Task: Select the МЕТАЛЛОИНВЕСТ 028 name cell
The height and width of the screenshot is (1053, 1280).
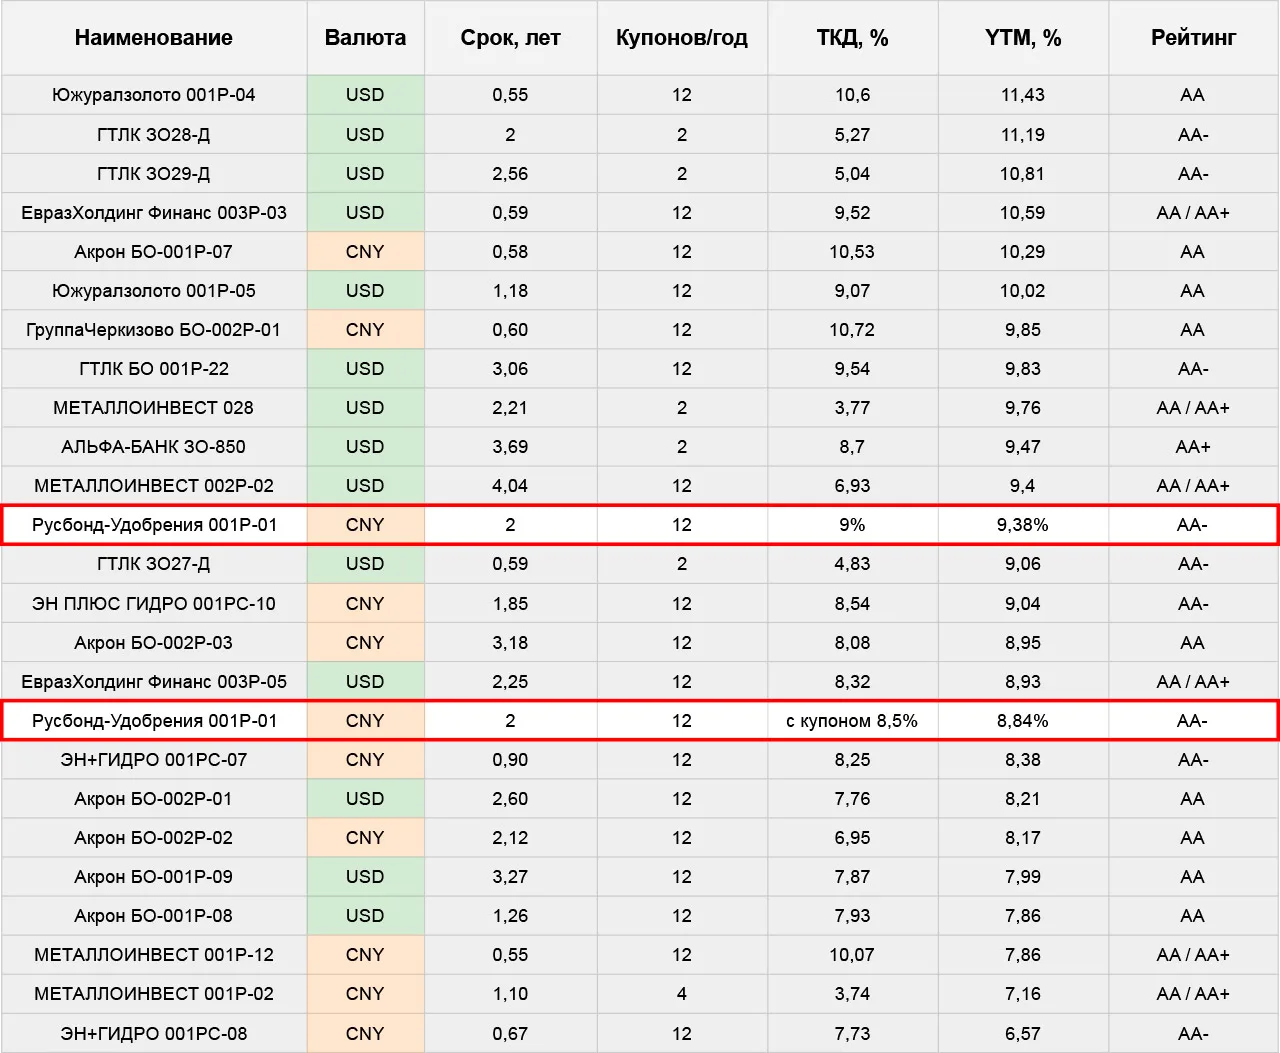Action: (154, 407)
